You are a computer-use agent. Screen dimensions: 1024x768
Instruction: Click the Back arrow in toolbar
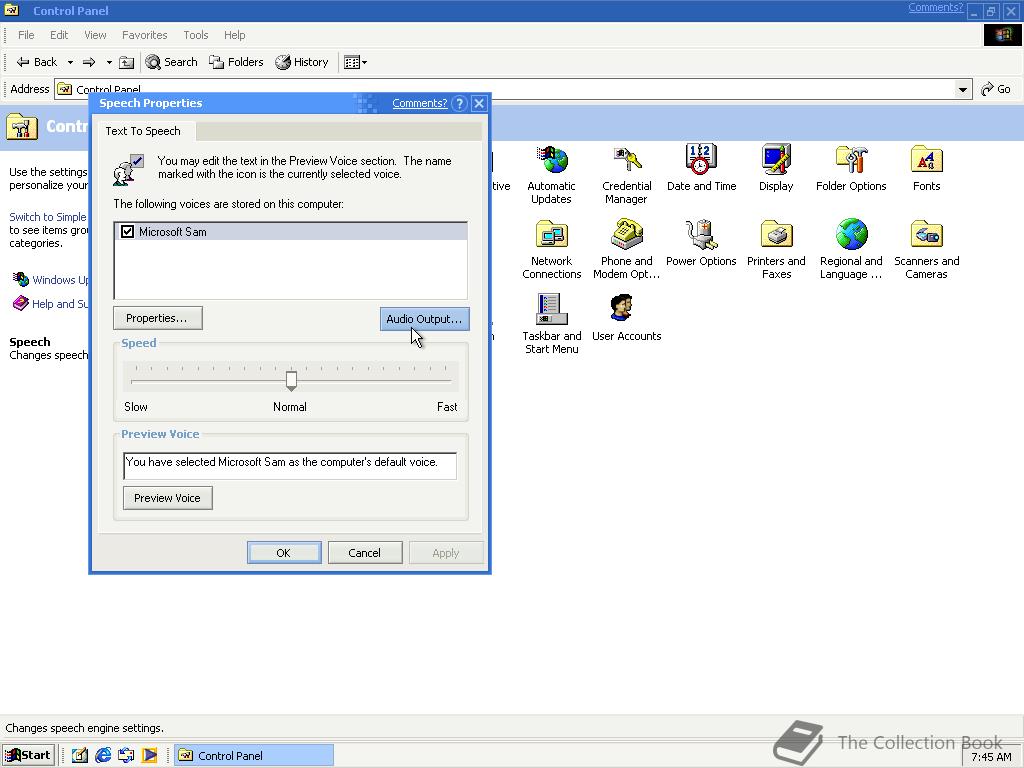pos(37,62)
